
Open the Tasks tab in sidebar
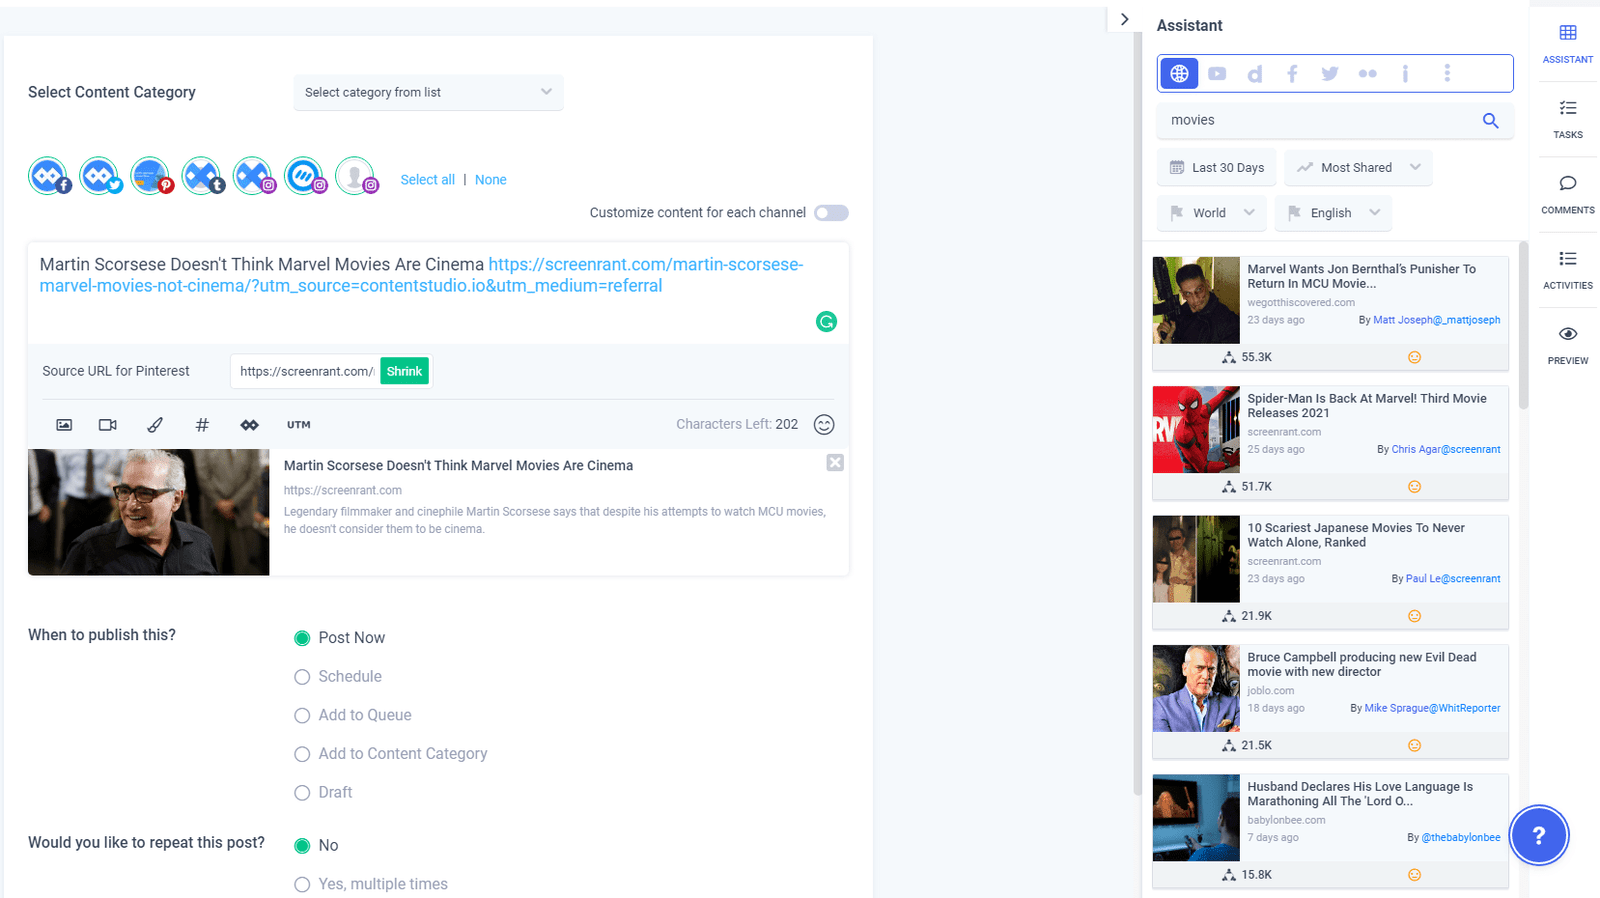click(x=1567, y=119)
